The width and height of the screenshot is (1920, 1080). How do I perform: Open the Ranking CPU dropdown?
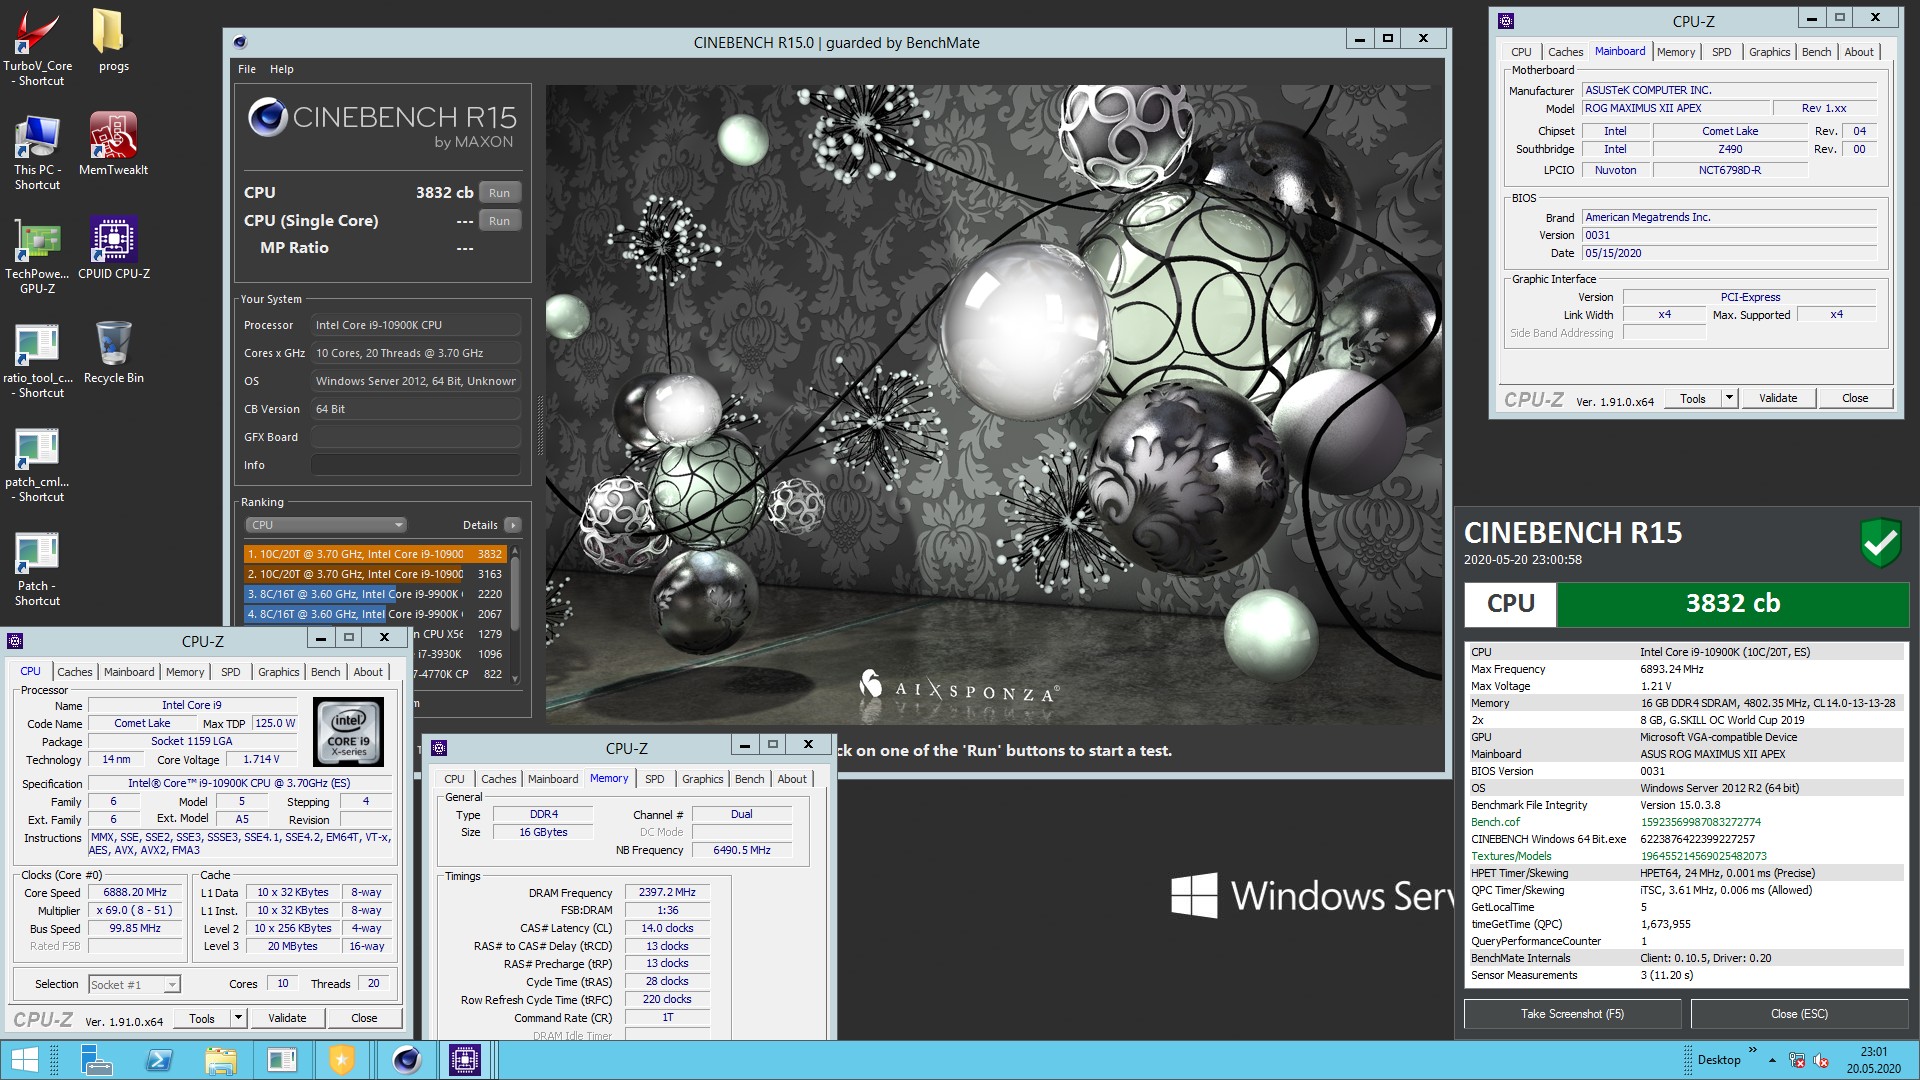[x=326, y=525]
